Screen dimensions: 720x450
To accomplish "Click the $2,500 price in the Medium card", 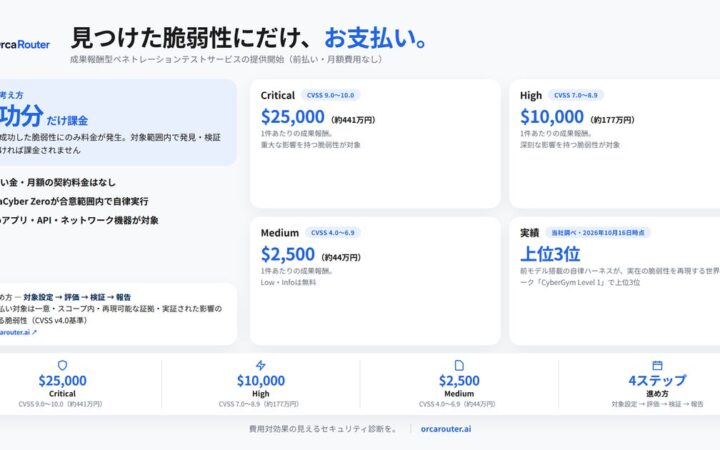I will (288, 254).
